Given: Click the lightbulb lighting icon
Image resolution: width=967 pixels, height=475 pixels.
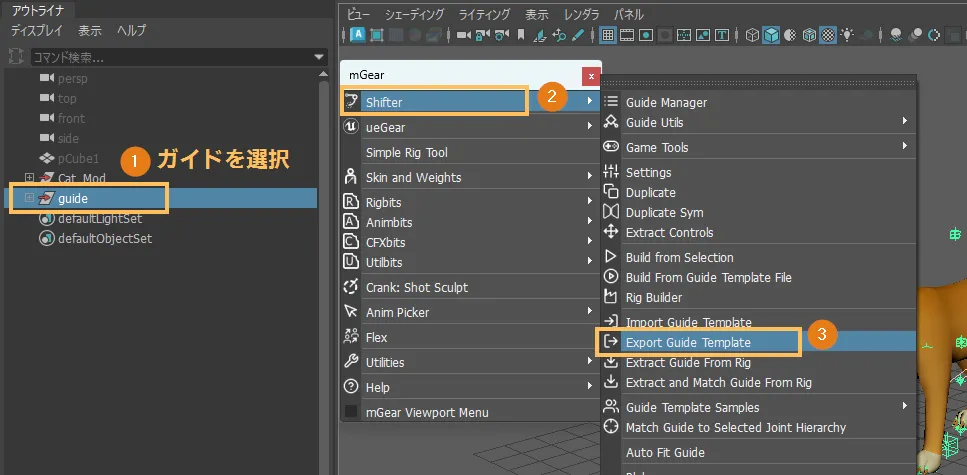Looking at the screenshot, I should tap(848, 35).
